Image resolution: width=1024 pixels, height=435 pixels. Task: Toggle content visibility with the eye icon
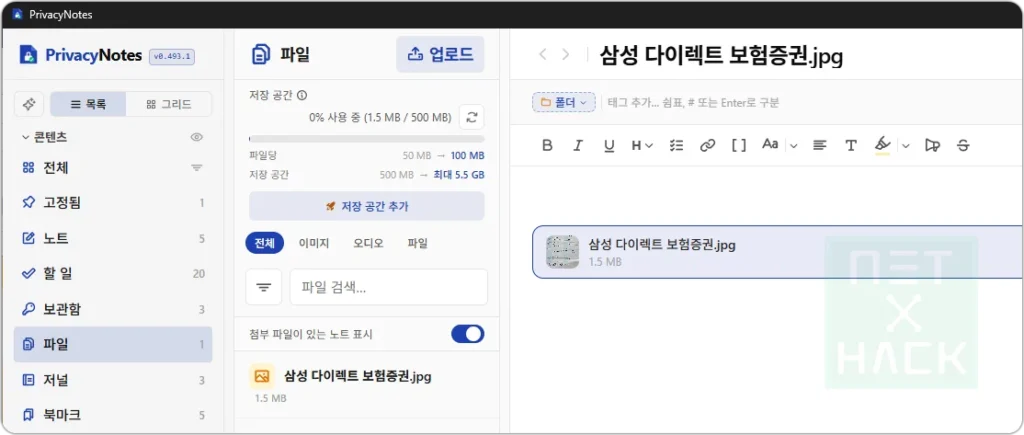point(197,137)
